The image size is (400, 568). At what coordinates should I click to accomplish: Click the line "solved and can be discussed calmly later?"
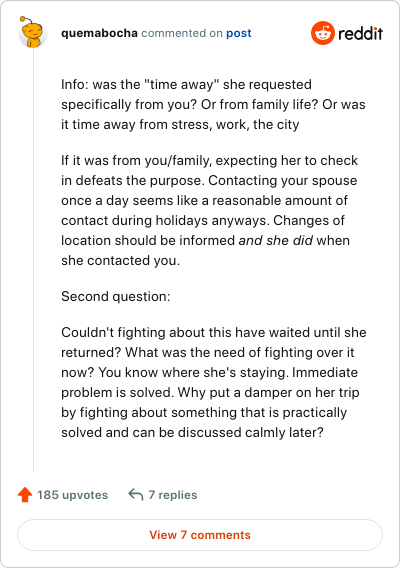(192, 433)
